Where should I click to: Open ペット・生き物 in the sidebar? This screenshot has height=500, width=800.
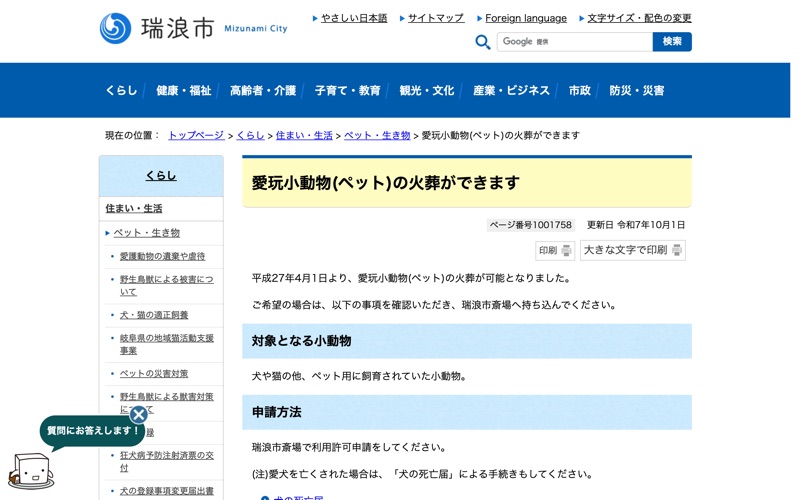[146, 233]
